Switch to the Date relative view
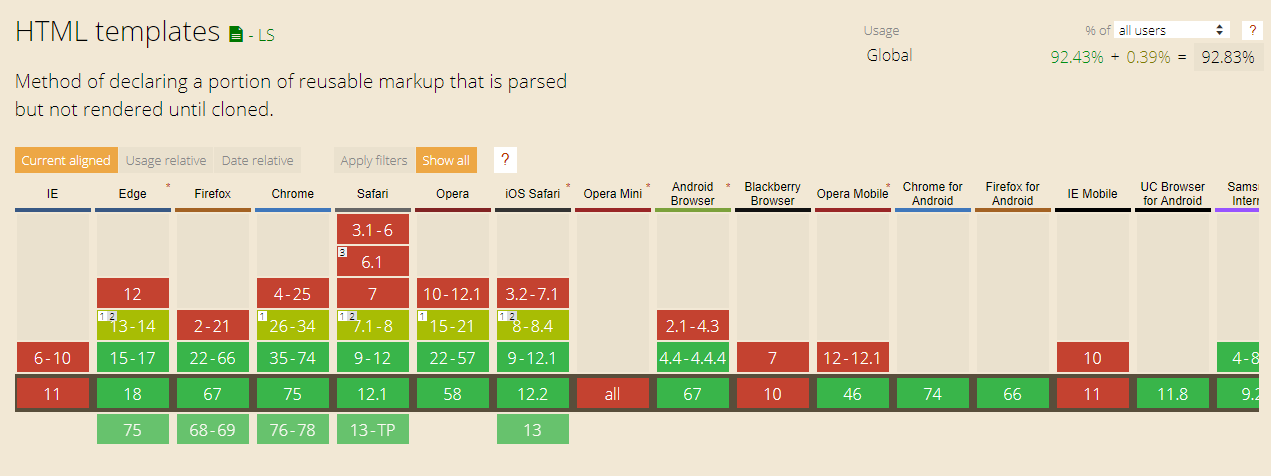This screenshot has height=476, width=1271. (x=258, y=160)
